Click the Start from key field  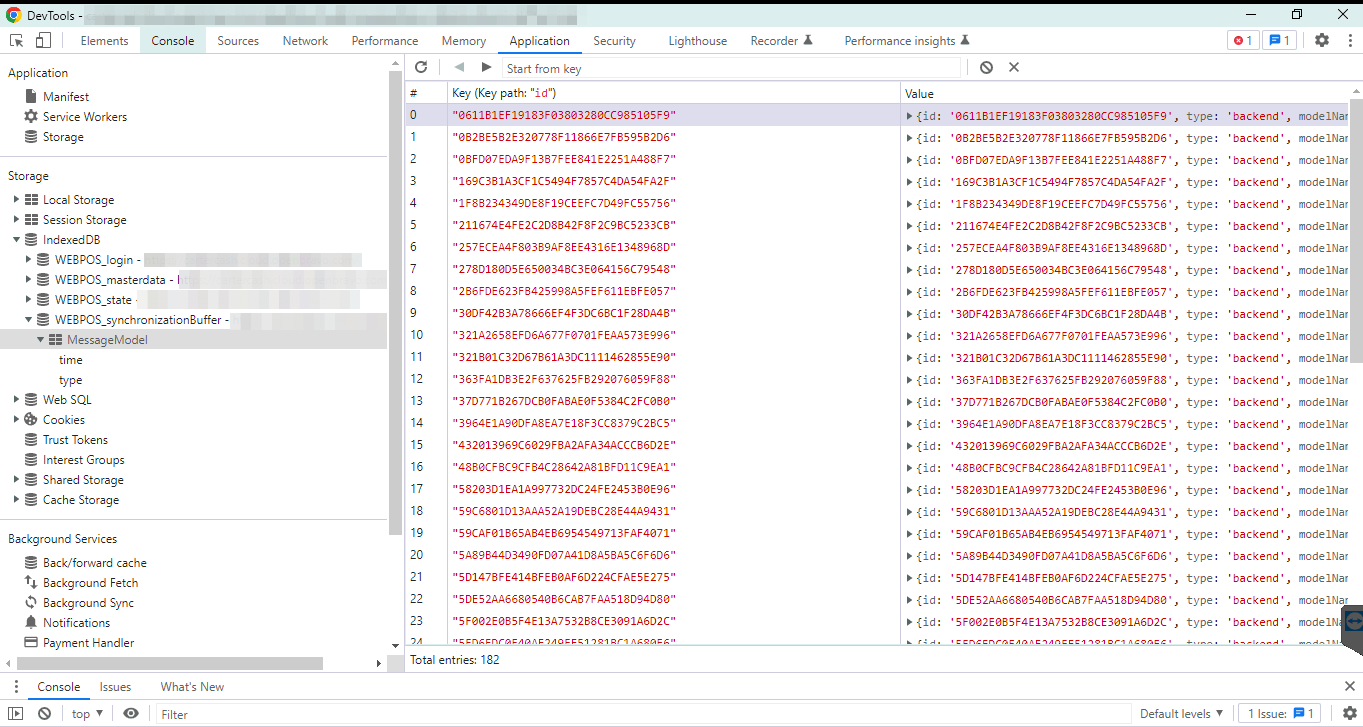coord(730,68)
